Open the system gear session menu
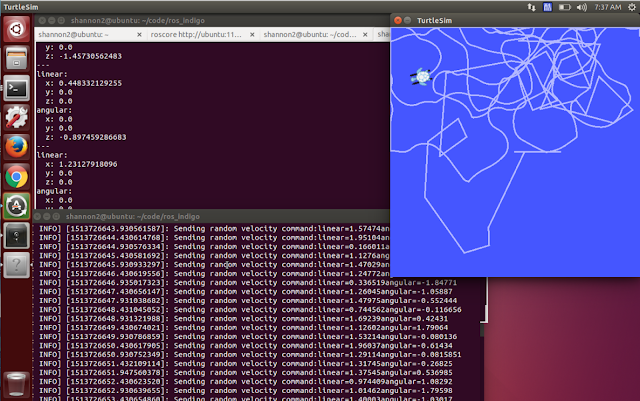The height and width of the screenshot is (401, 640). [632, 7]
